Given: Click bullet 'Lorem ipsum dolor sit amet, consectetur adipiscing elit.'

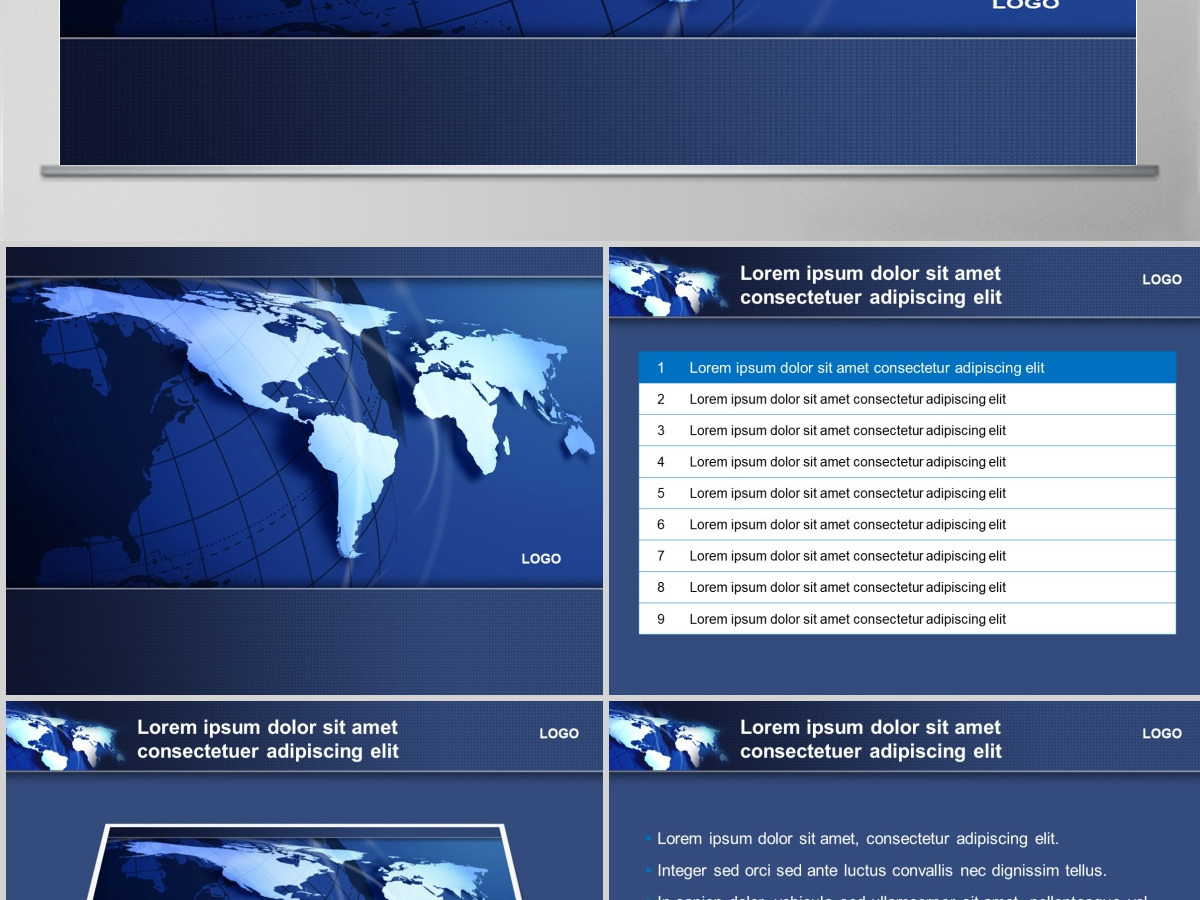Looking at the screenshot, I should click(857, 839).
